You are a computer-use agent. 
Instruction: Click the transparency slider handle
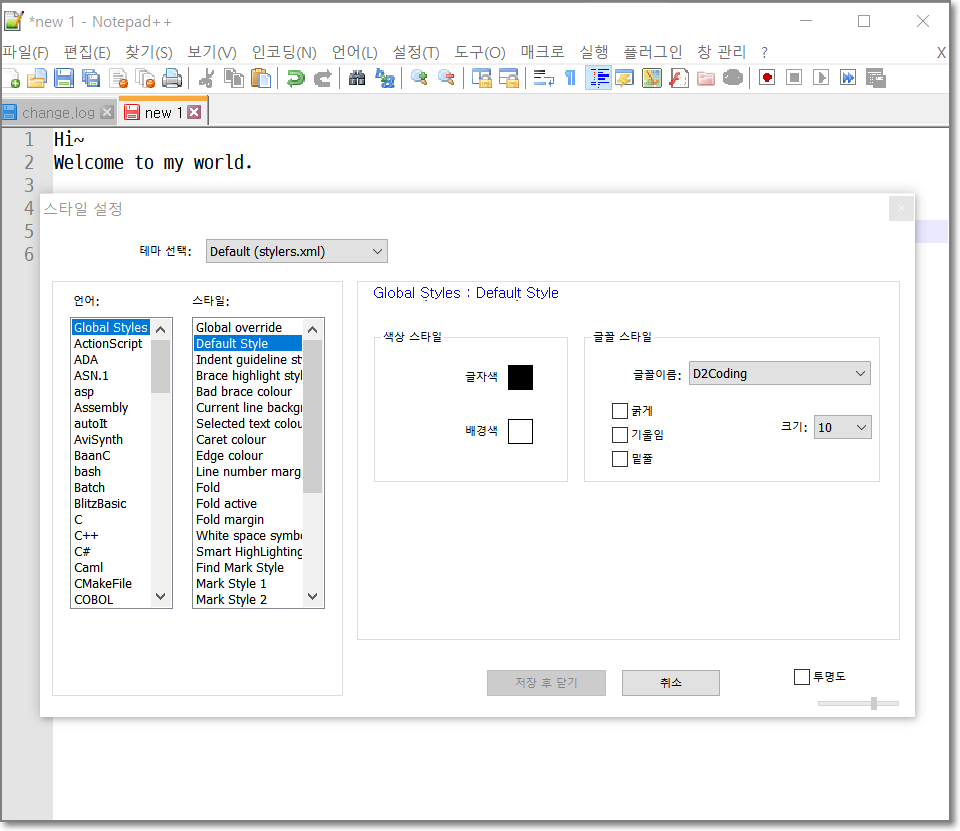click(874, 704)
